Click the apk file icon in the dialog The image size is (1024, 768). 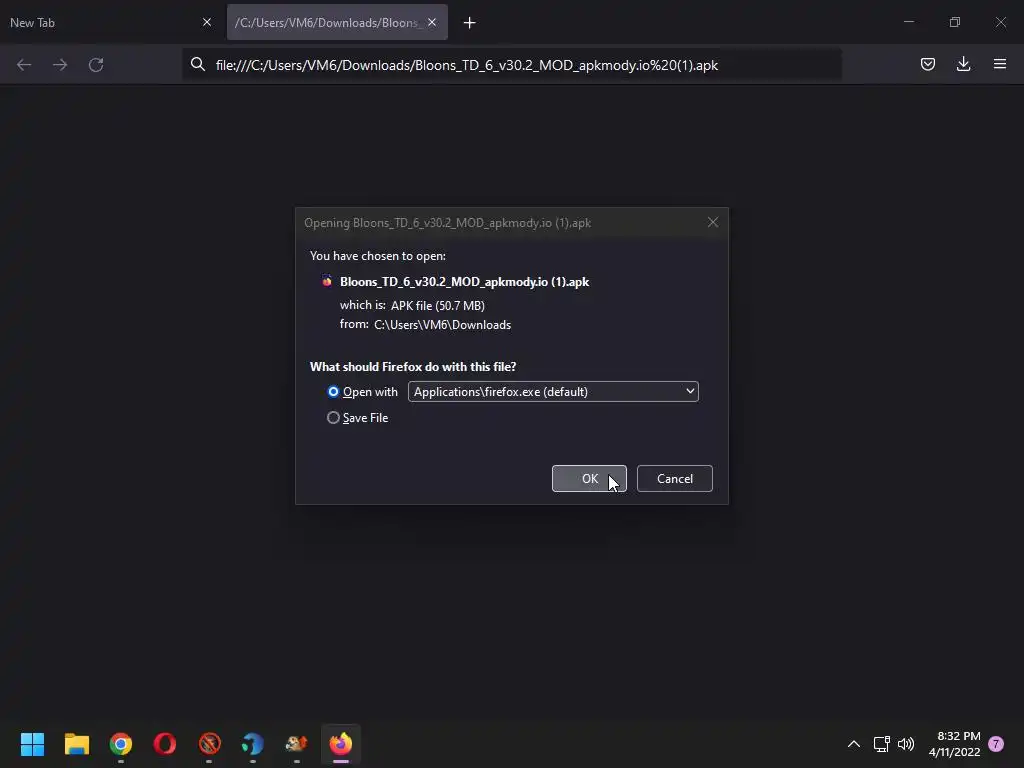(327, 281)
